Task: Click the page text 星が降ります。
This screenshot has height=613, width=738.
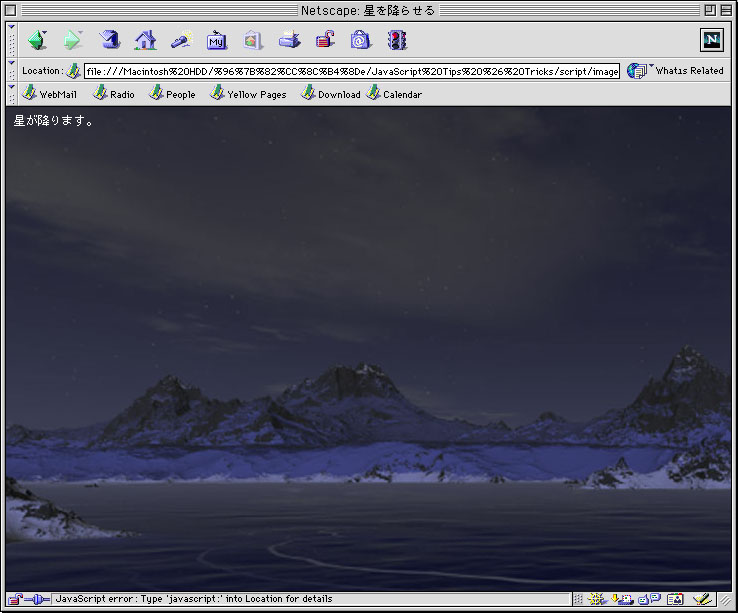Action: [x=53, y=121]
